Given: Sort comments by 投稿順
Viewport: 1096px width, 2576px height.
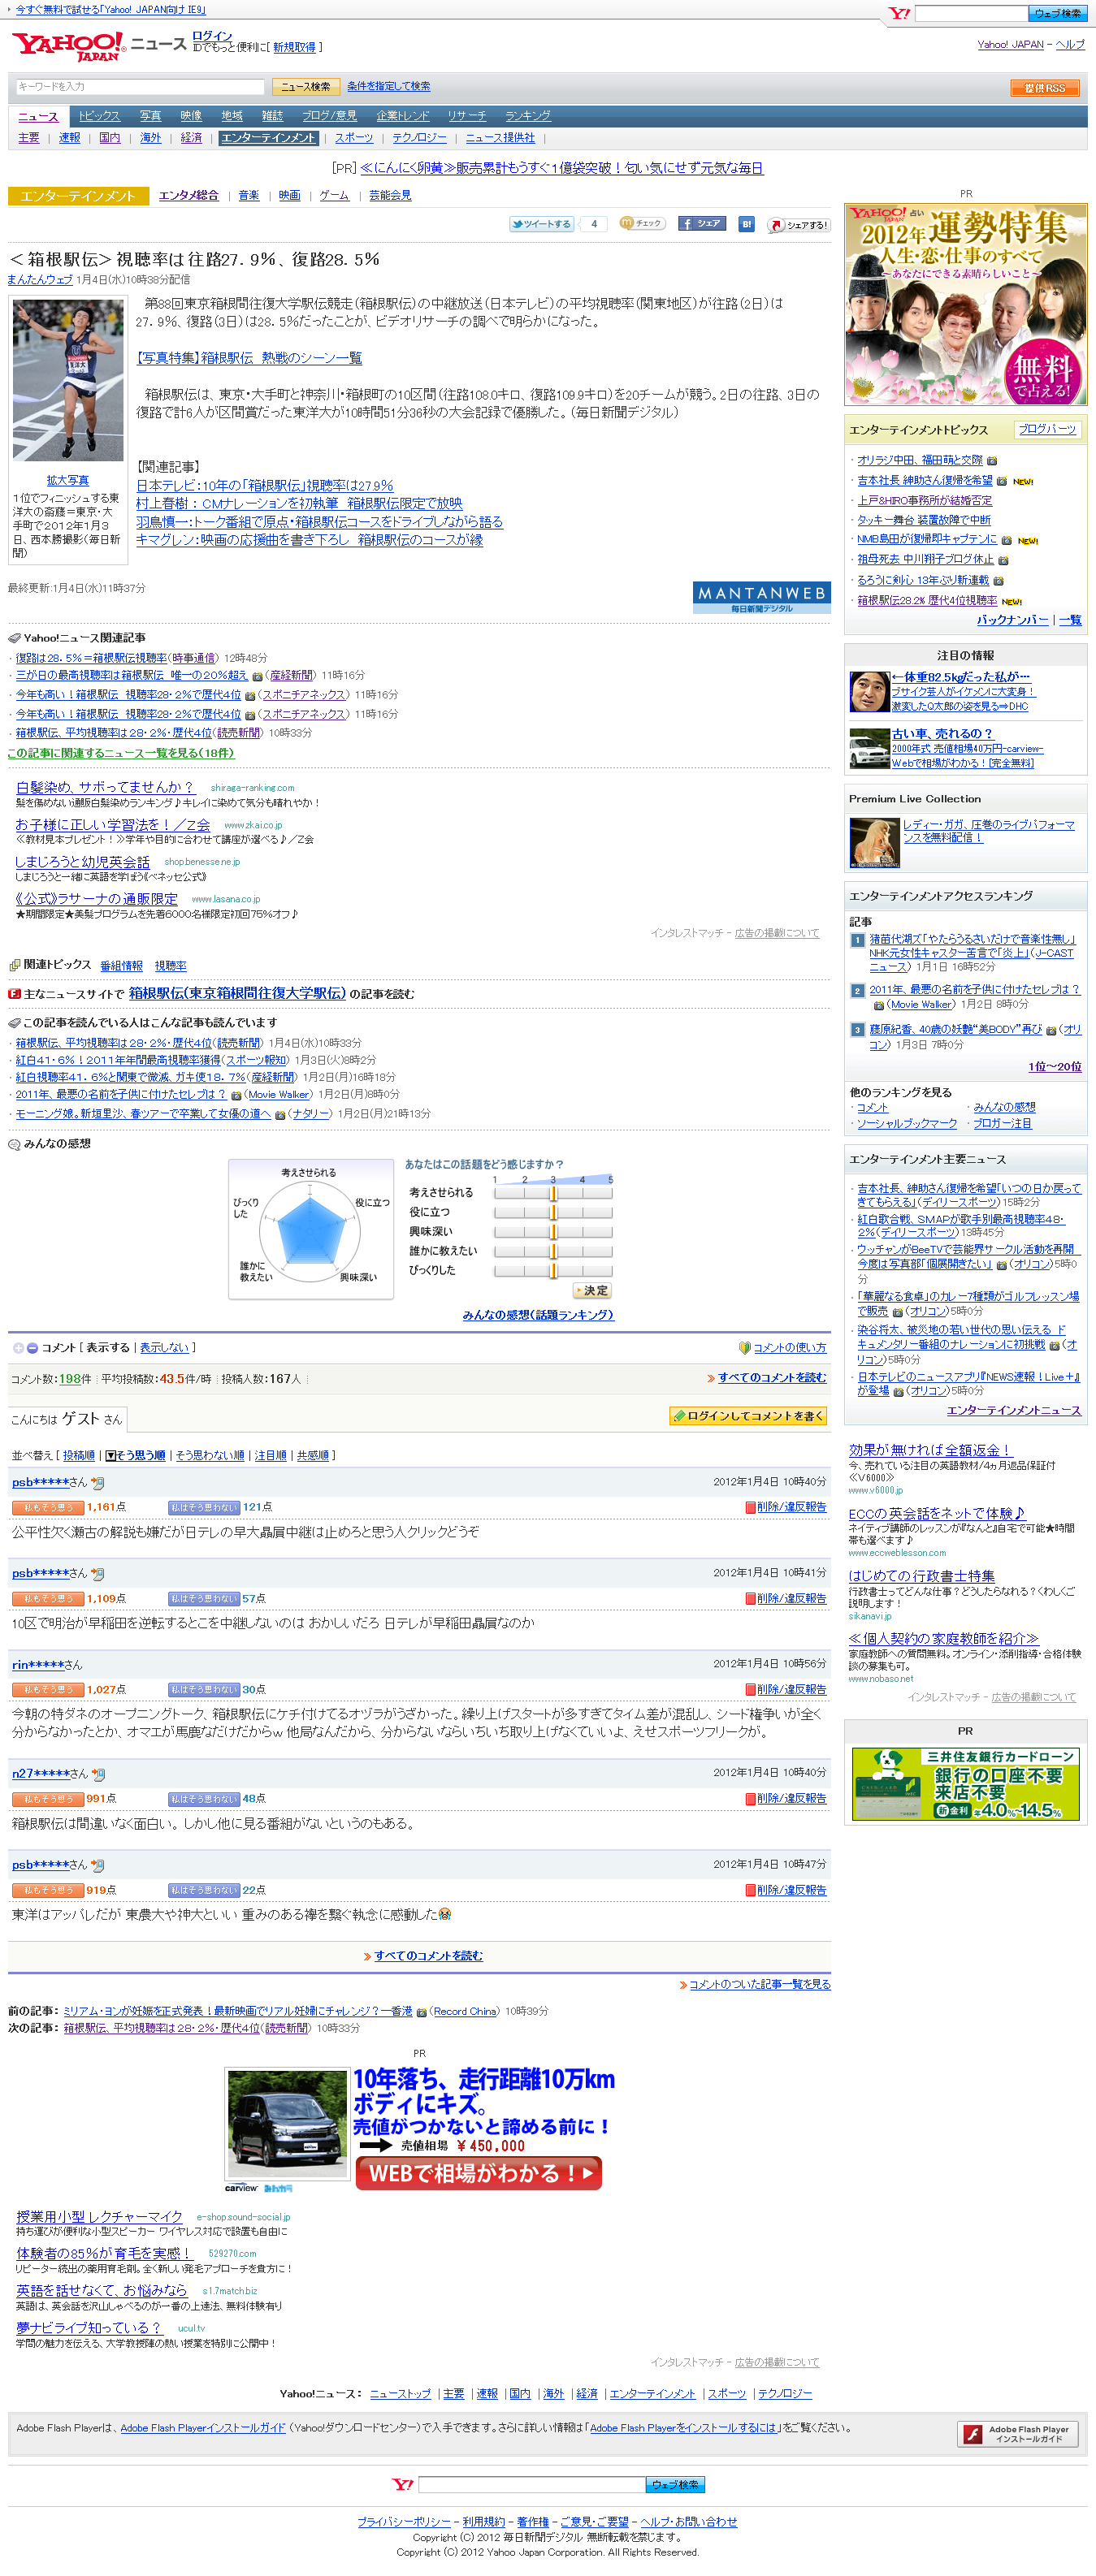Looking at the screenshot, I should click(79, 1456).
